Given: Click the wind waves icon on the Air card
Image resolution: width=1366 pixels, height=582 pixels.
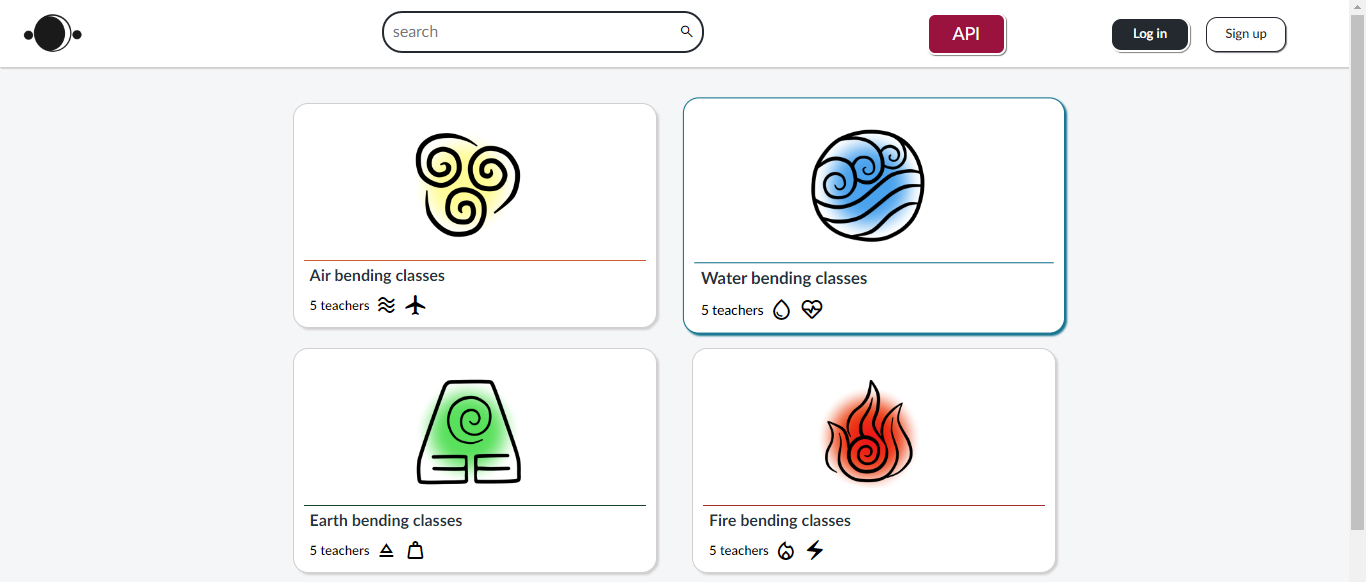Looking at the screenshot, I should click(x=387, y=305).
